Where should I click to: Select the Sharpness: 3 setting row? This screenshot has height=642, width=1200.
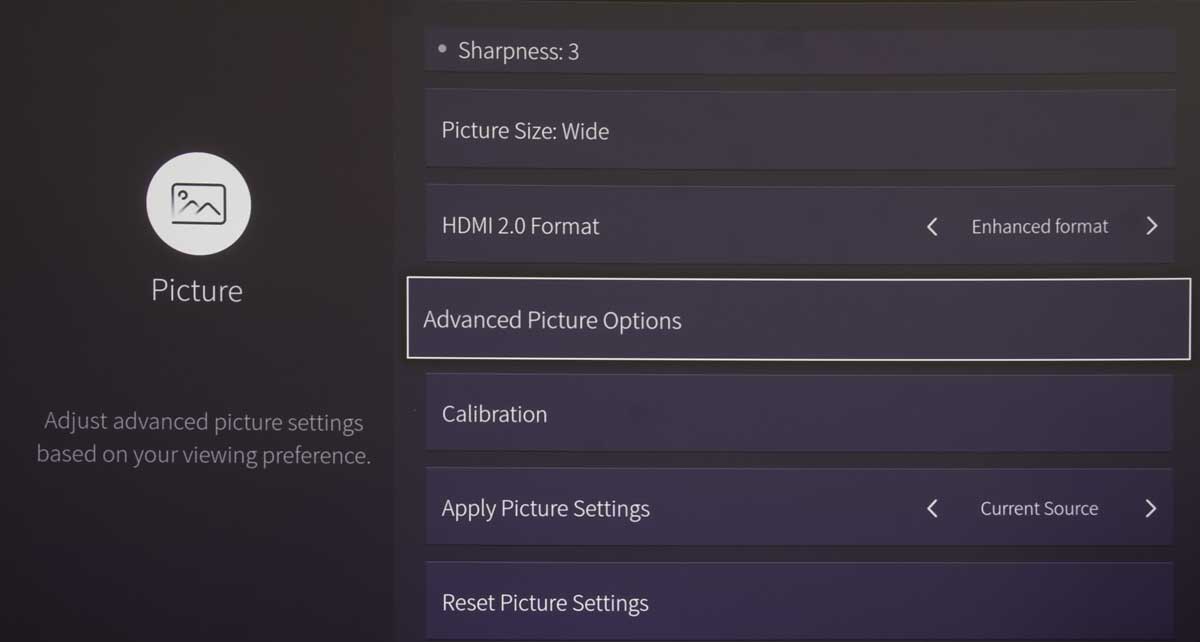click(x=799, y=50)
